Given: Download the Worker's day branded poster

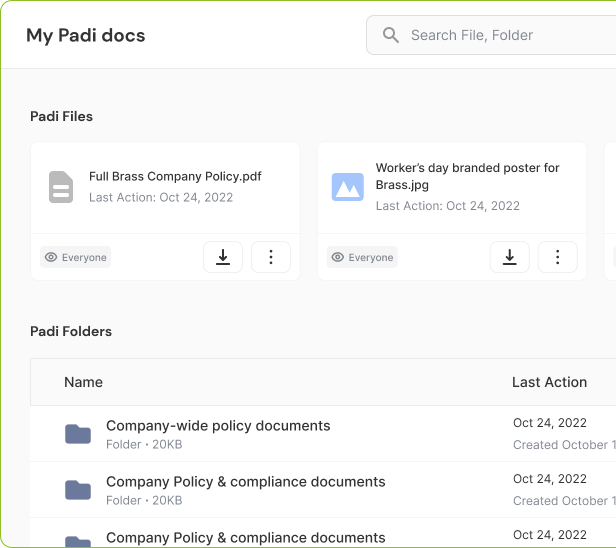Looking at the screenshot, I should [510, 257].
